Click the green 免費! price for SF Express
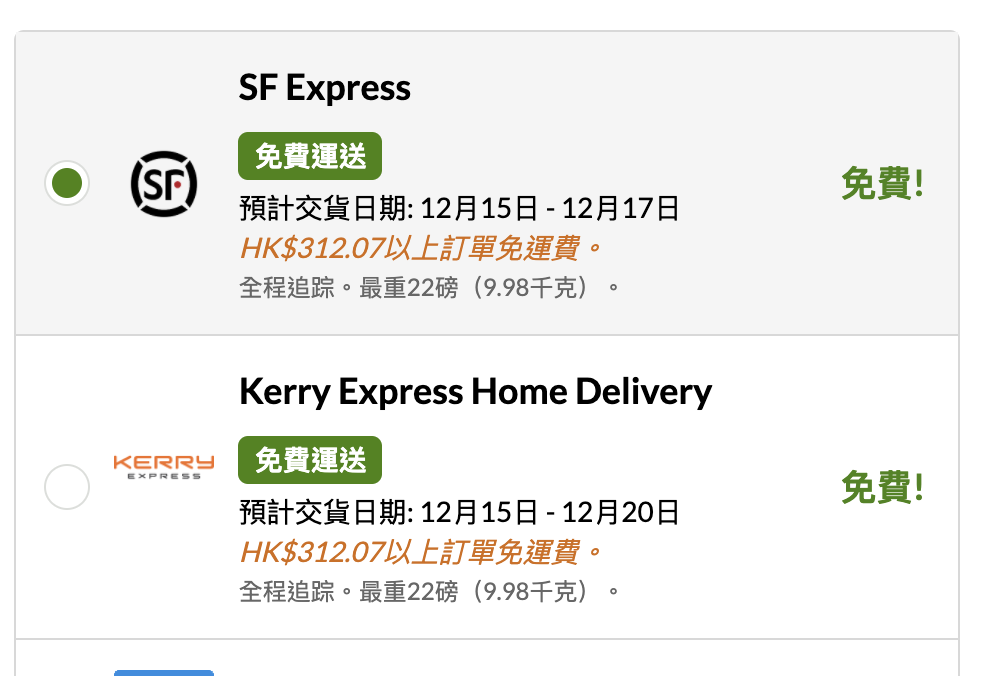This screenshot has height=676, width=990. [882, 184]
